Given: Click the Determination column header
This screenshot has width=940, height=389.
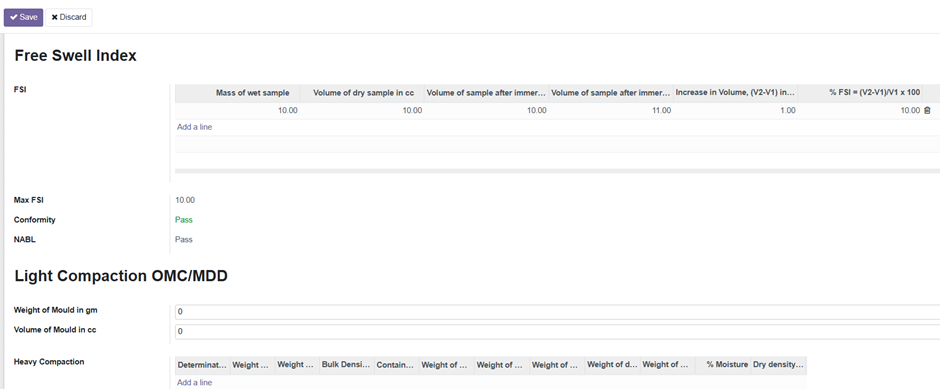Looking at the screenshot, I should 202,364.
